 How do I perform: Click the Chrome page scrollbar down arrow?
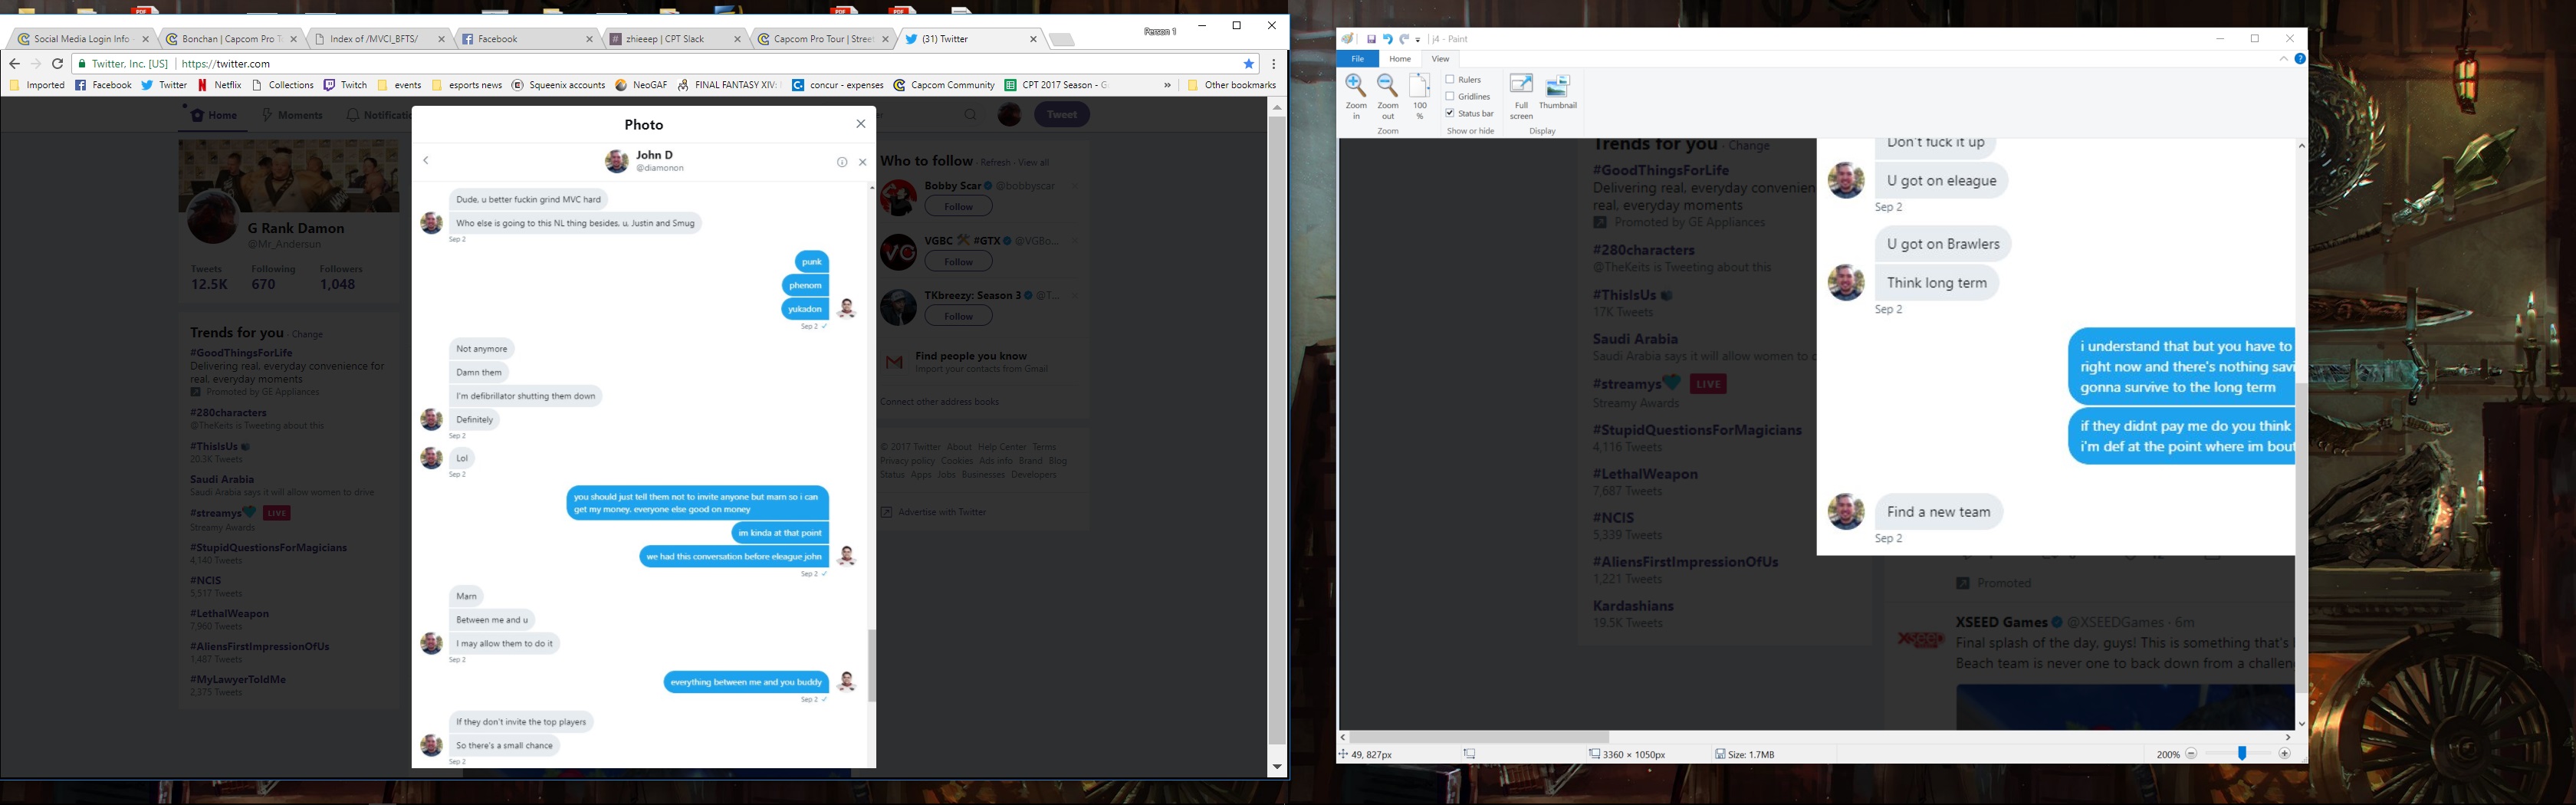[1277, 767]
